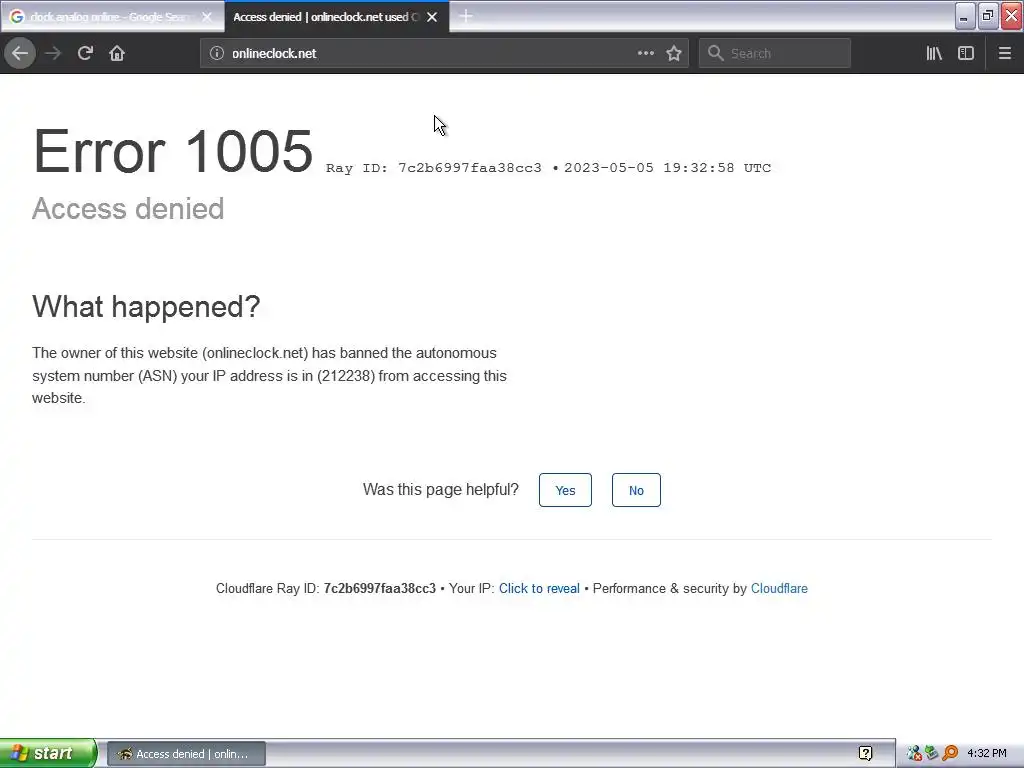Answer No to page helpful question
Screen dimensions: 1024x768
point(636,490)
